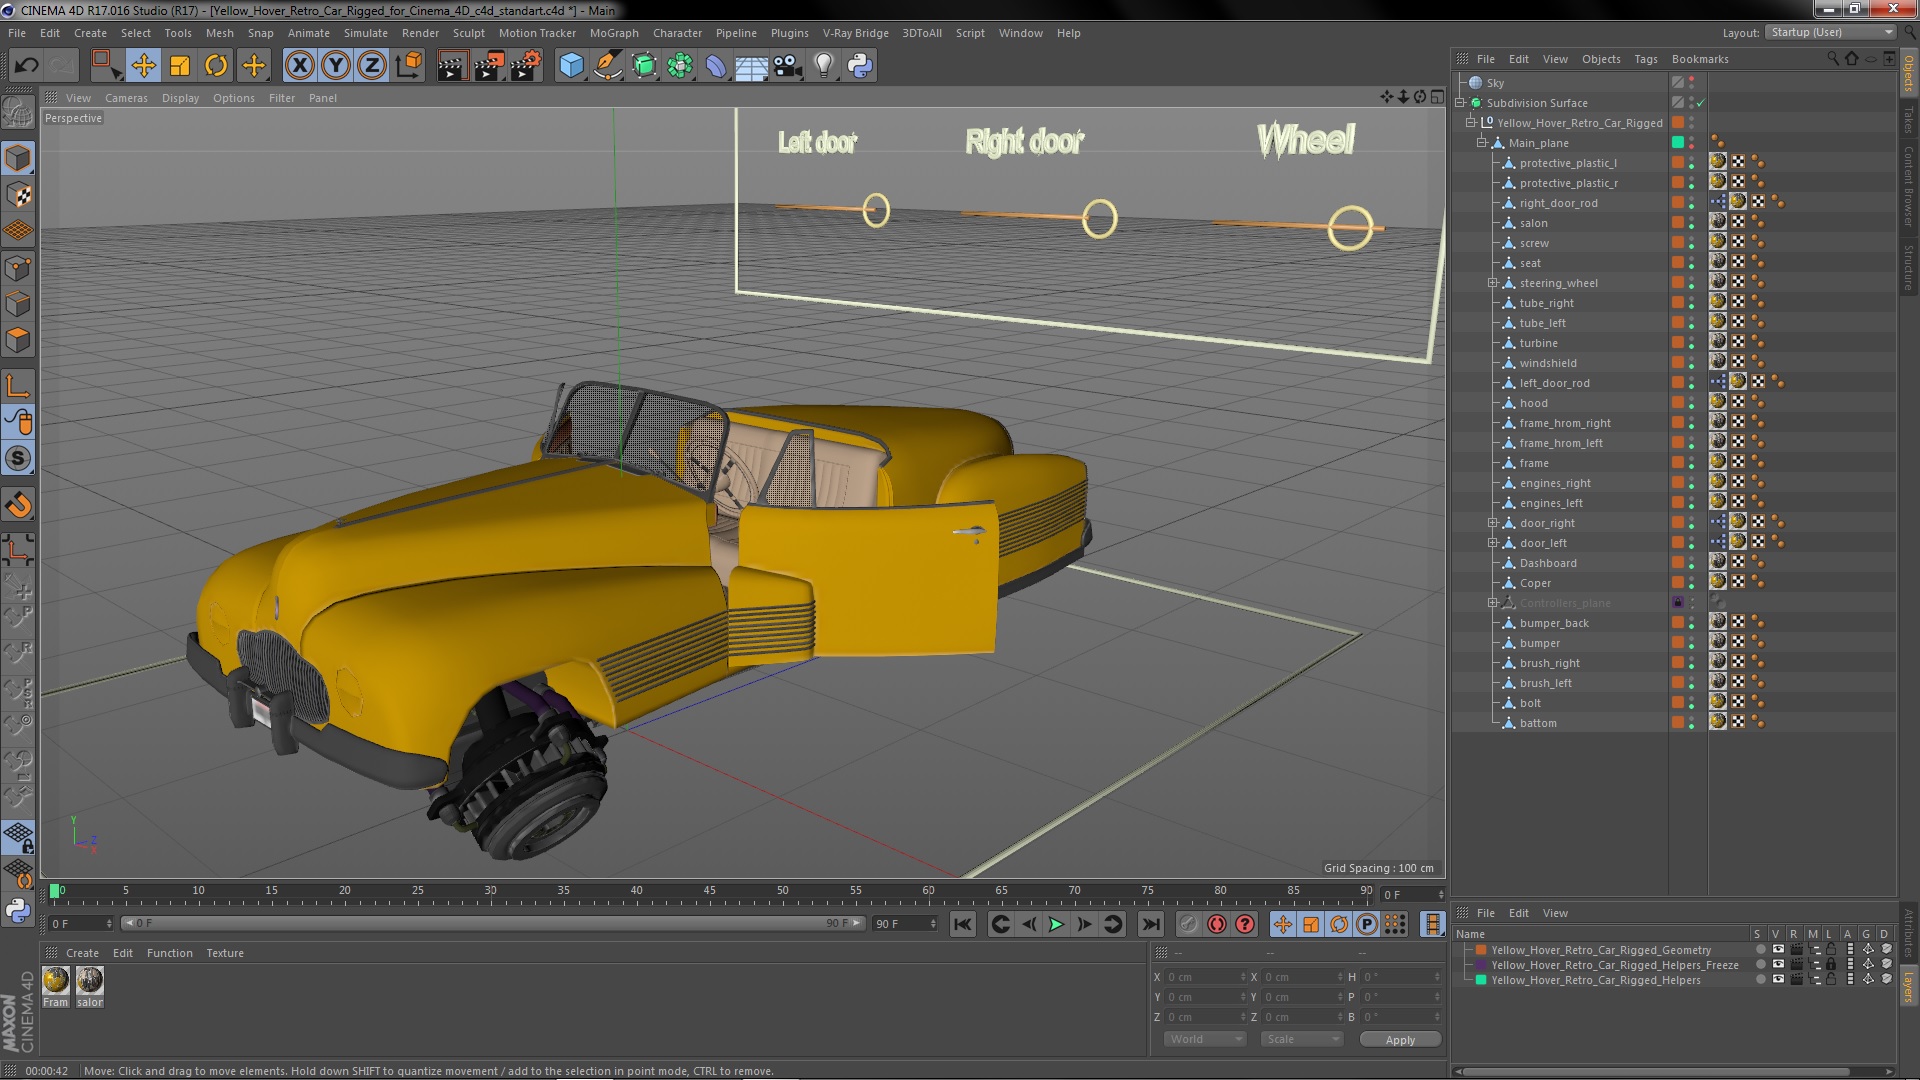This screenshot has width=1920, height=1080.
Task: Select the turbine object in tree
Action: pyautogui.click(x=1538, y=343)
